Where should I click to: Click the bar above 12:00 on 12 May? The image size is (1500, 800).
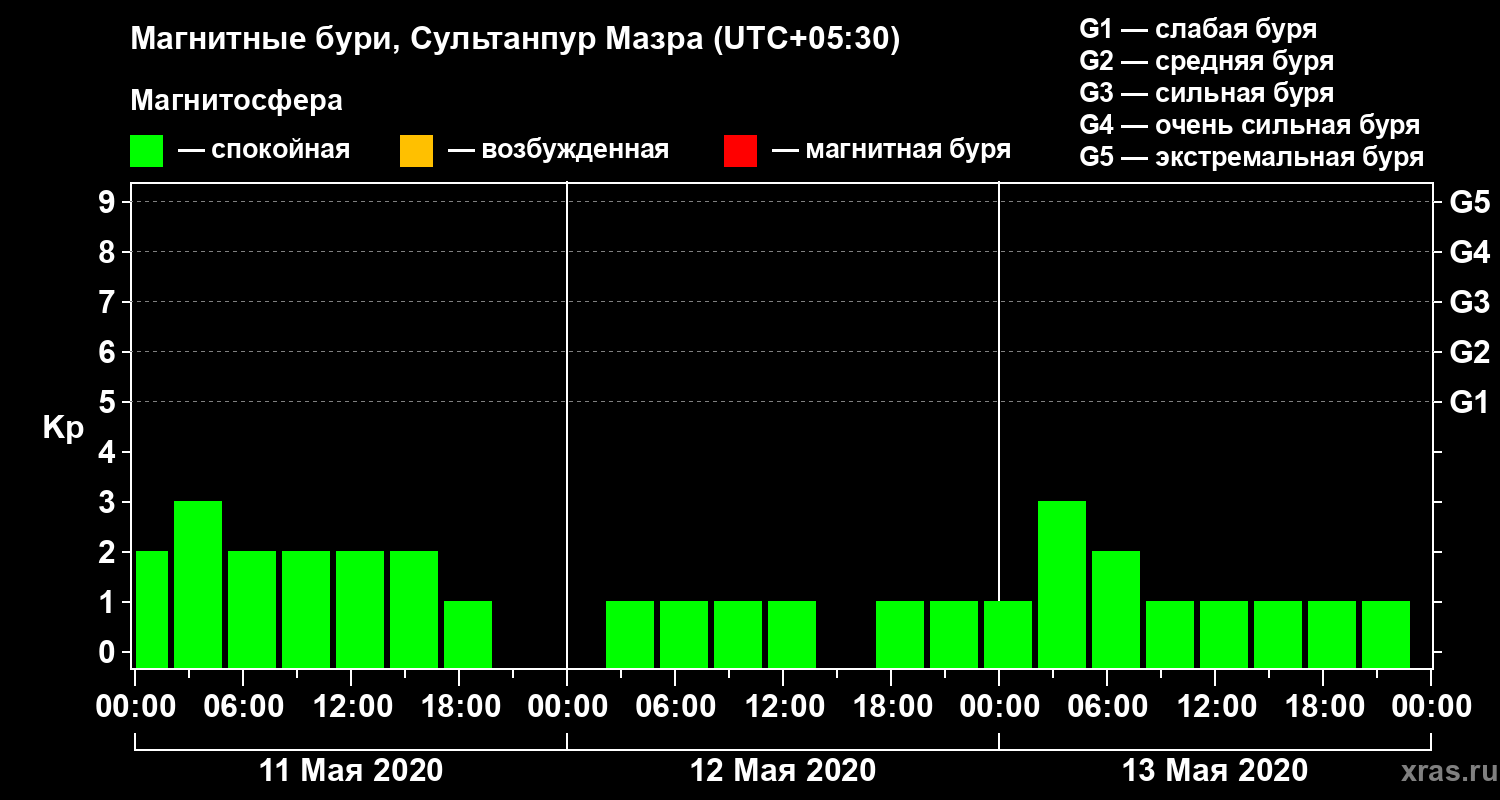pyautogui.click(x=792, y=634)
